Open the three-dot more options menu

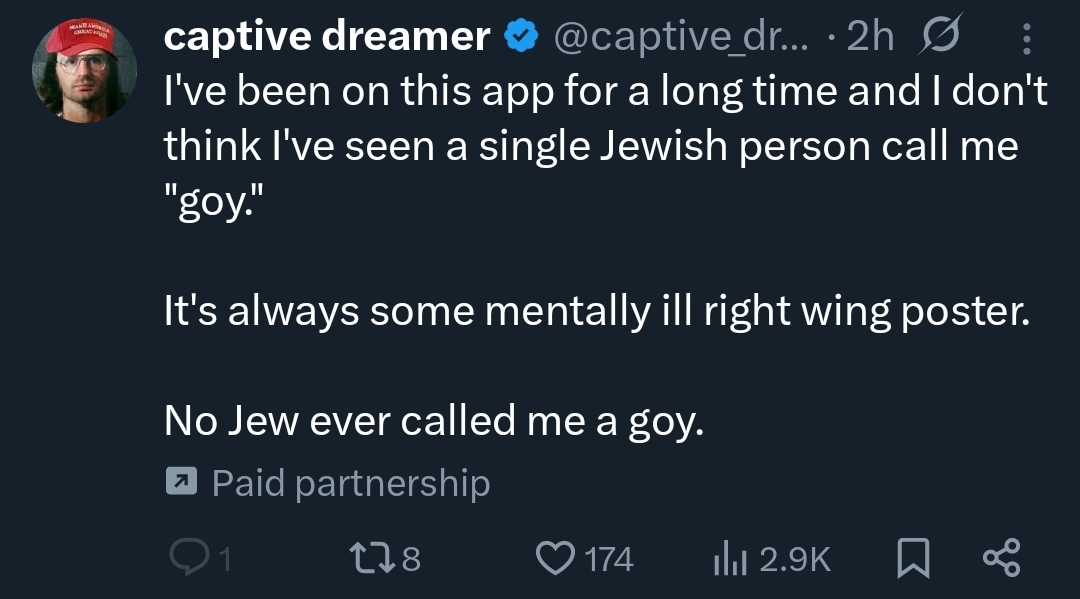(x=1026, y=38)
